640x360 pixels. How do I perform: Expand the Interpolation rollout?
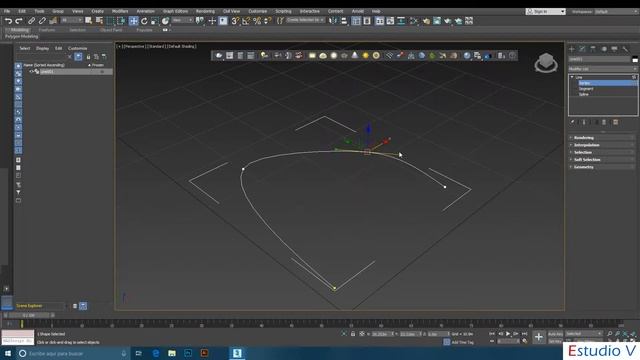[602, 145]
